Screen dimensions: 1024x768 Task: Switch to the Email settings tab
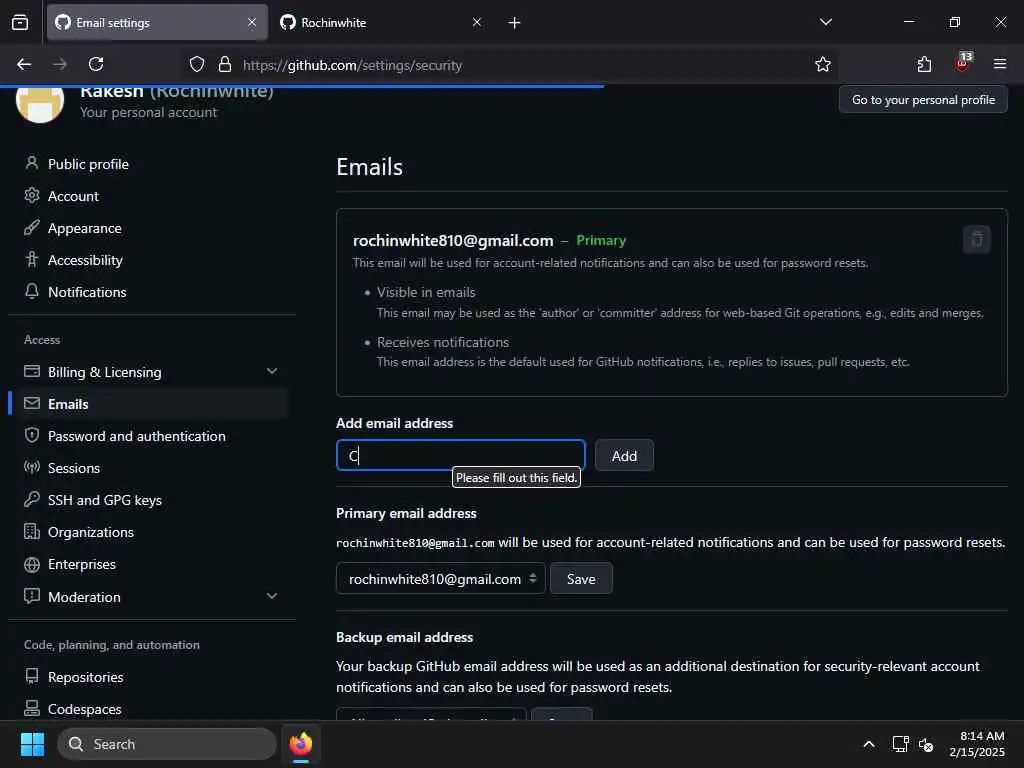point(157,22)
